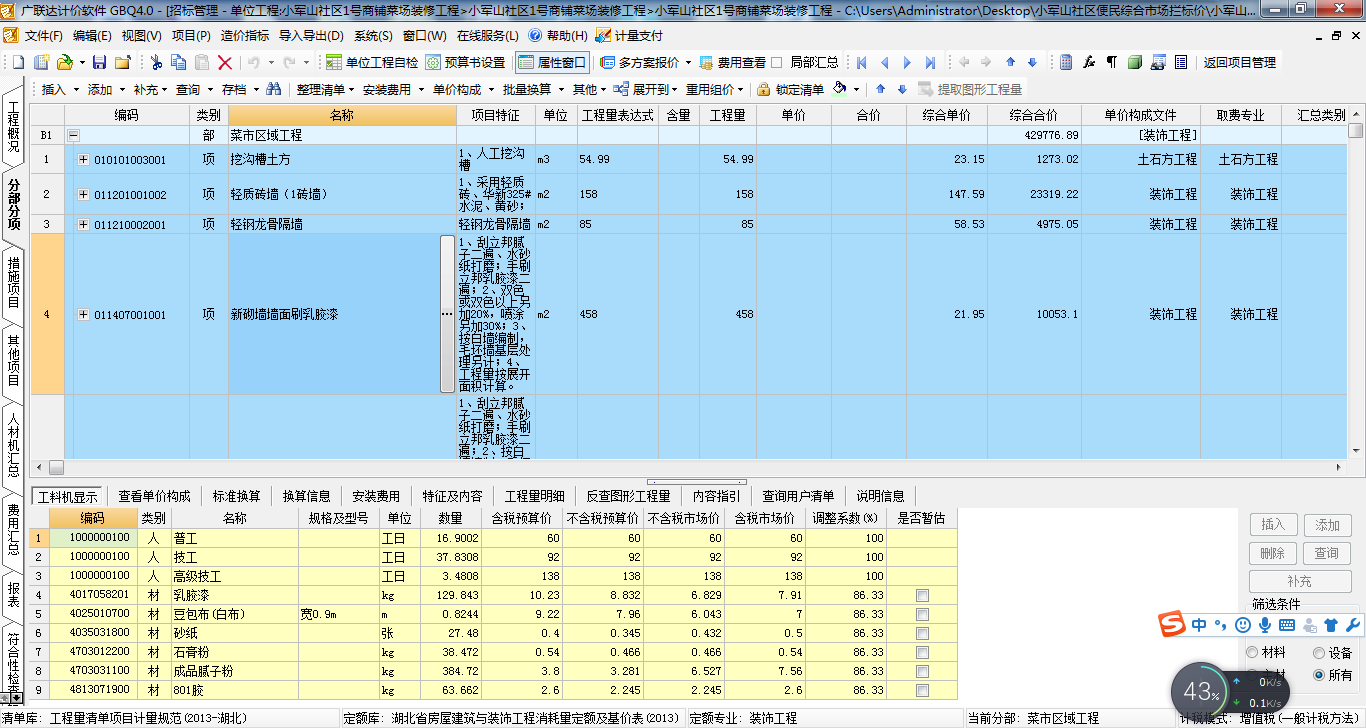Click the fx formula icon
Viewport: 1366px width, 728px height.
pos(1089,62)
